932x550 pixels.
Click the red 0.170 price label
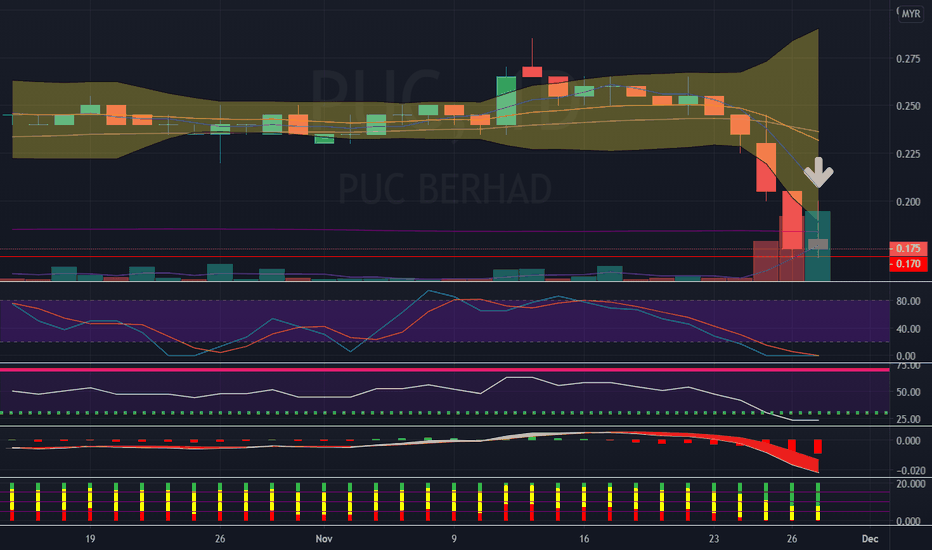click(908, 264)
